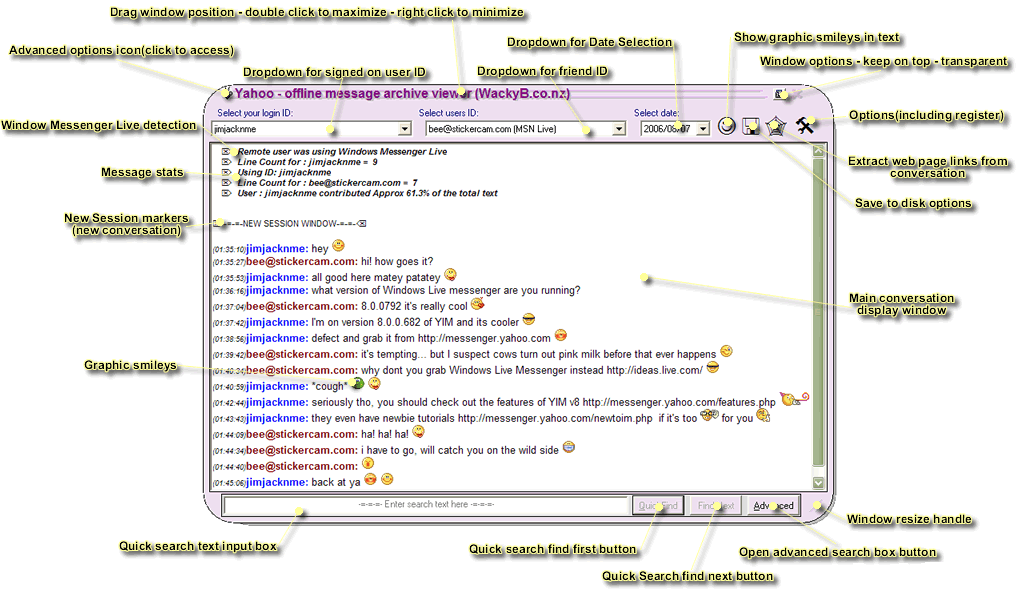
Task: Click marker icon beside 'contributed Approx 61.3%' line
Action: (226, 193)
